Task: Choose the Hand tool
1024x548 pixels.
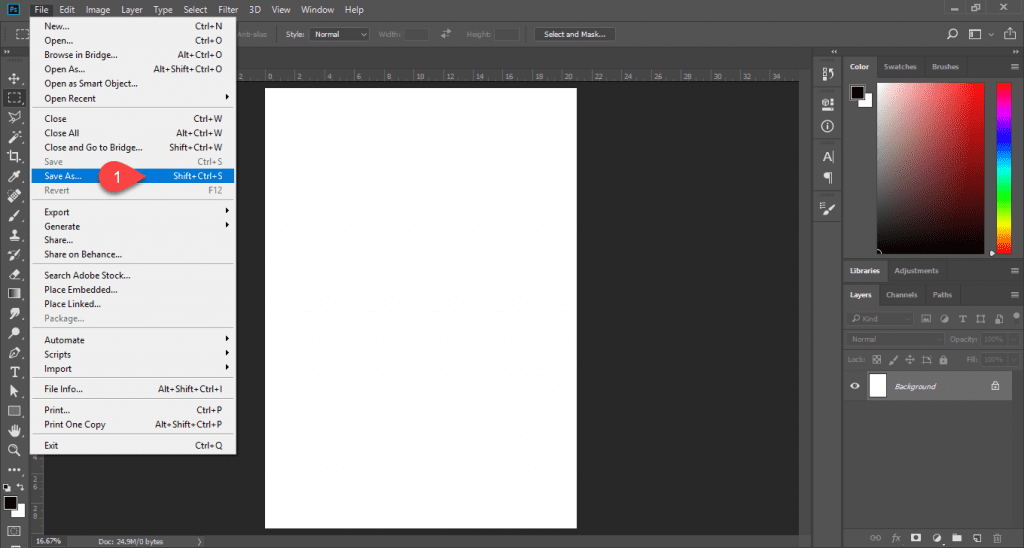Action: (14, 430)
